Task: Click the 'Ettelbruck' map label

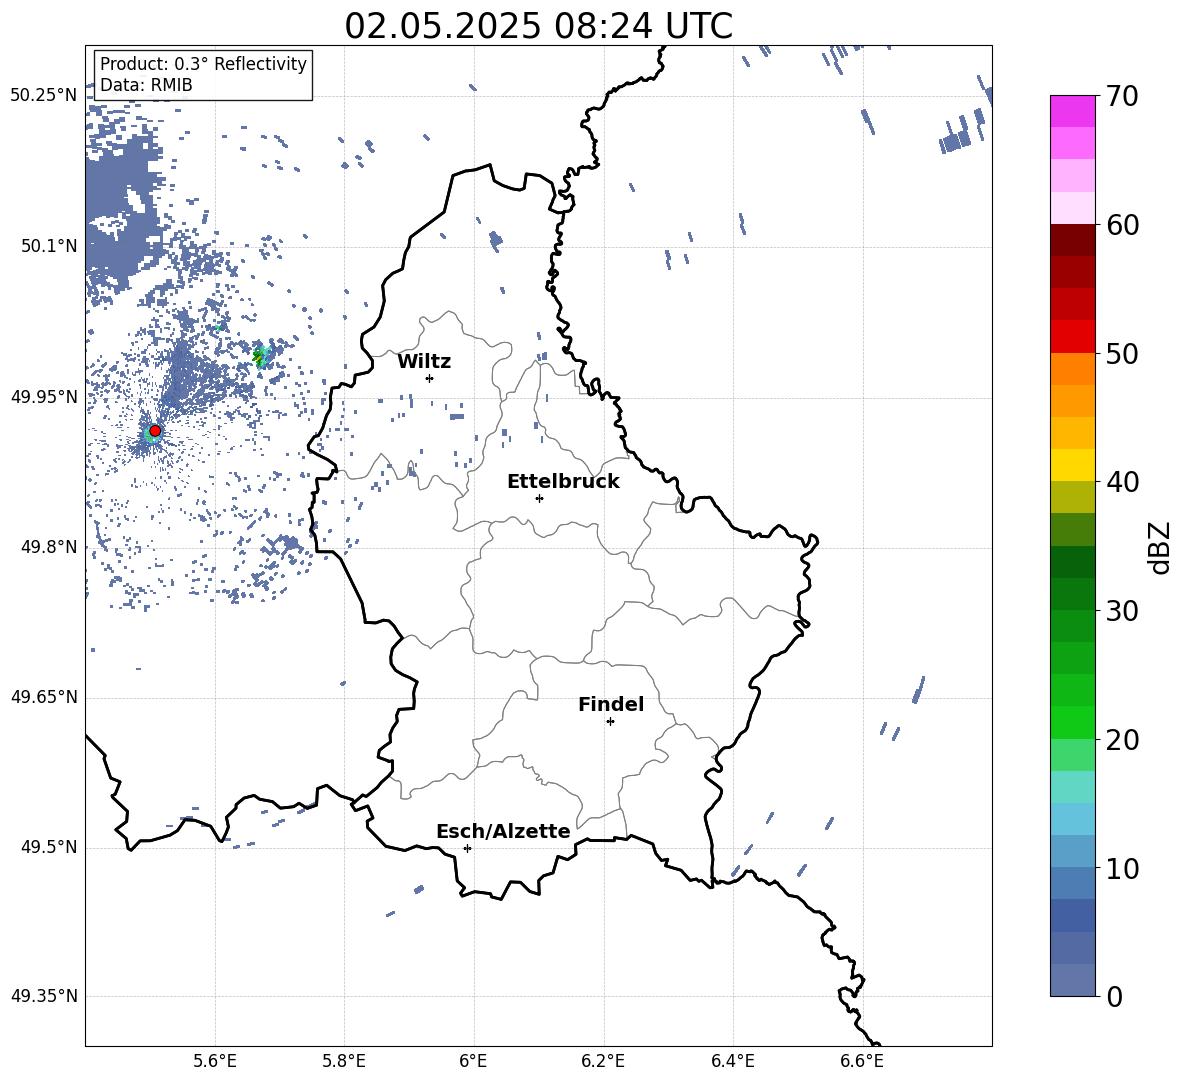Action: click(563, 481)
